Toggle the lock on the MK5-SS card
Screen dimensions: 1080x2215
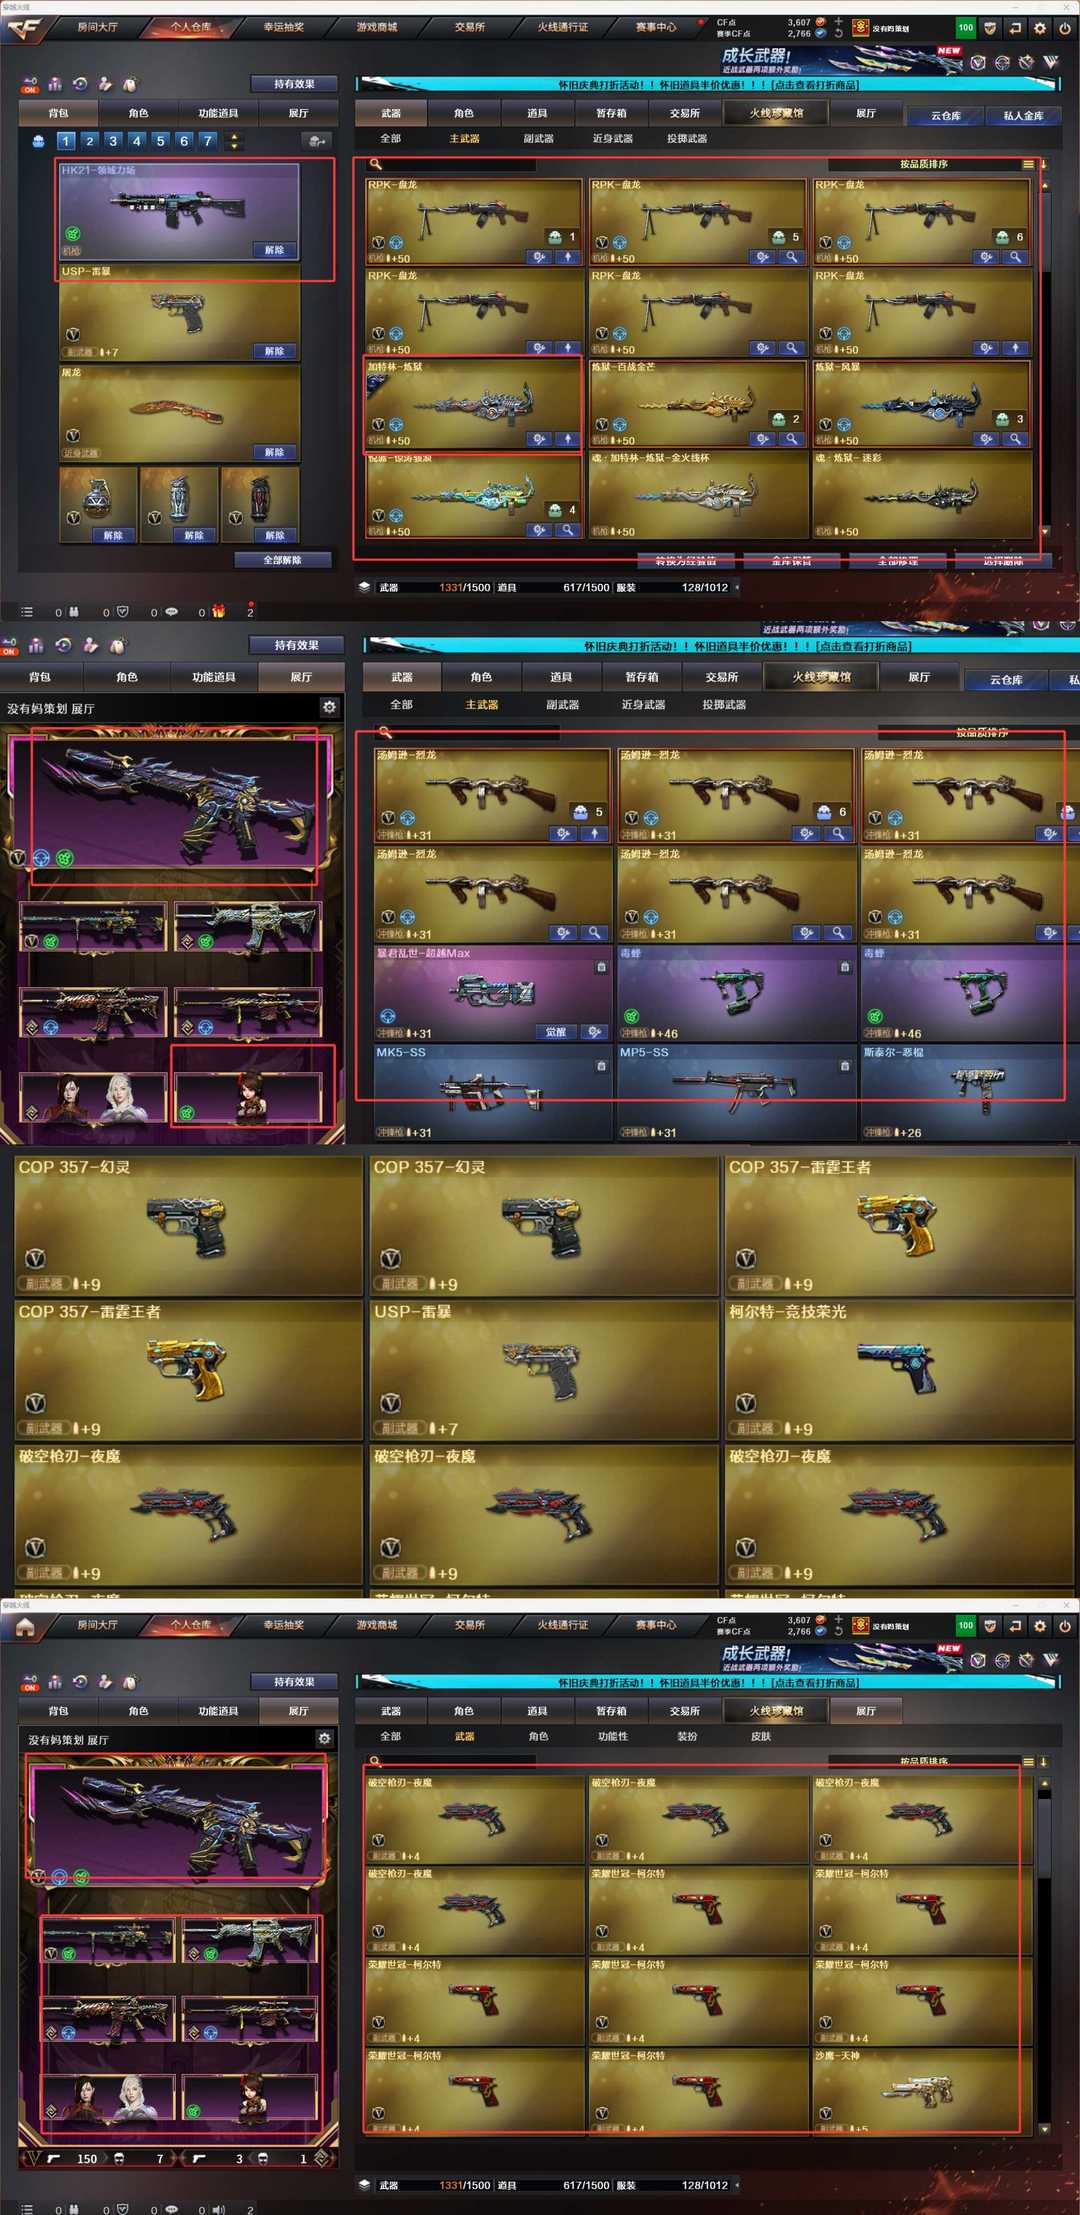point(601,1066)
